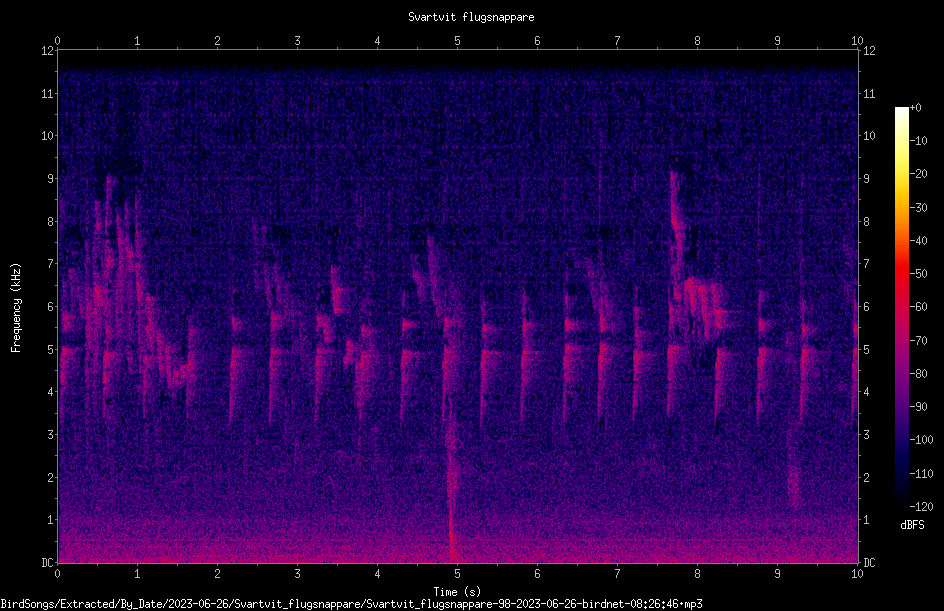Click "10" on the bottom time axis
Screen dimensions: 944x611
coord(857,574)
